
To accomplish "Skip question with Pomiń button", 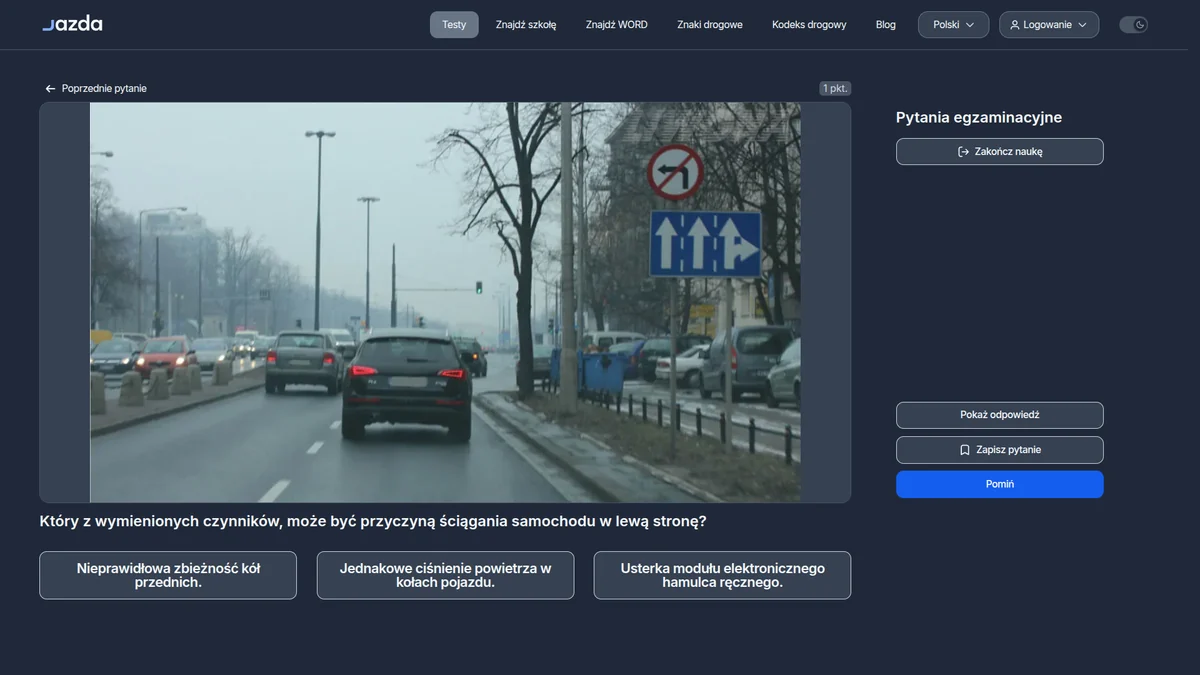I will [1000, 484].
